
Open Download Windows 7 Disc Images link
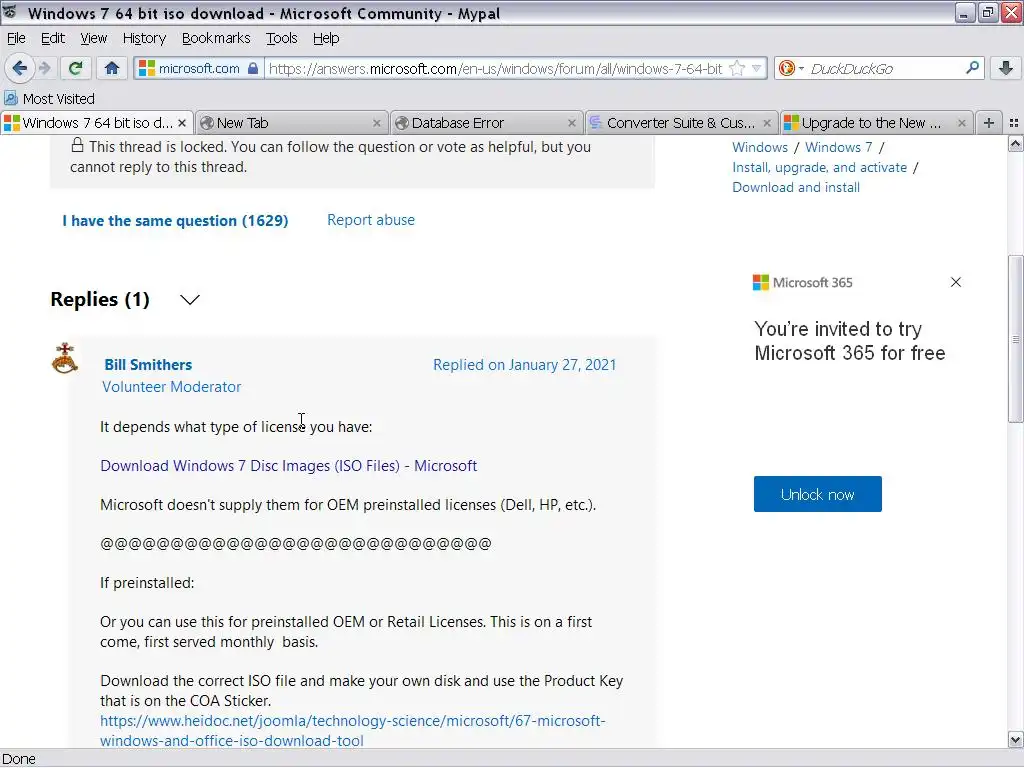click(289, 466)
